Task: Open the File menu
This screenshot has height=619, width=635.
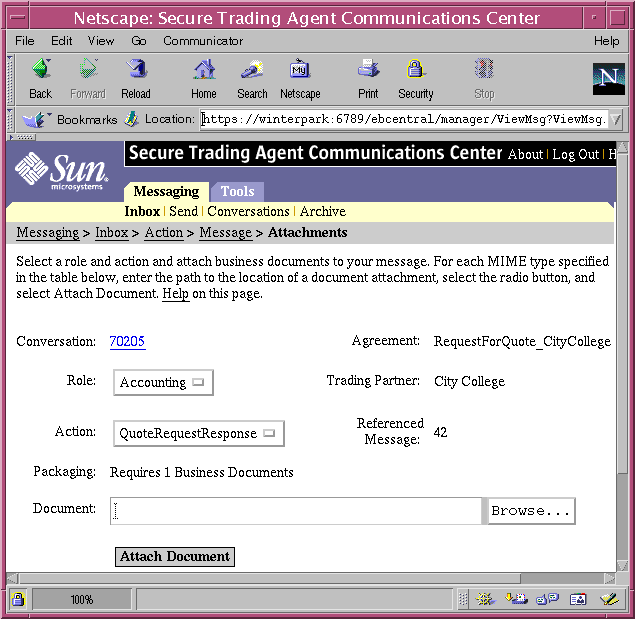Action: 25,41
